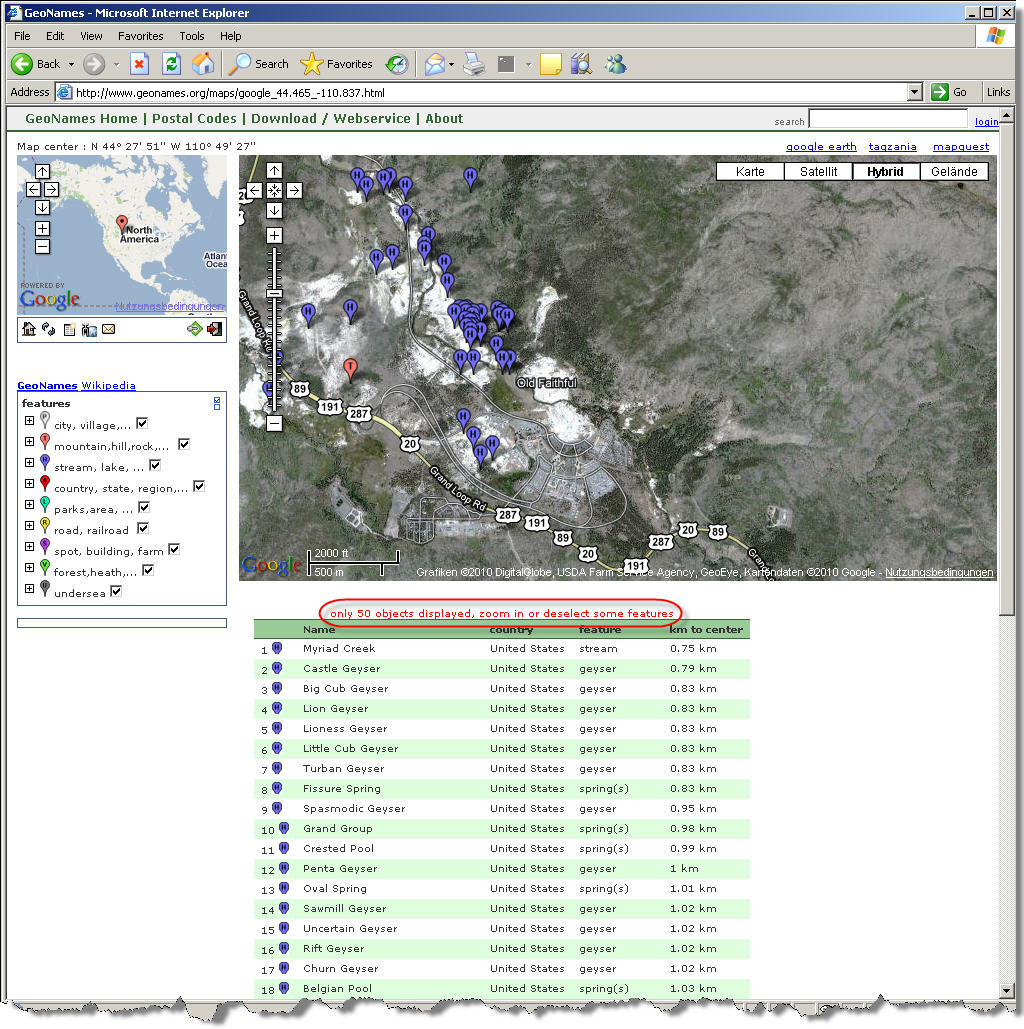This screenshot has height=1029, width=1024.
Task: Open the Castle Geyser entry in results
Action: (341, 668)
